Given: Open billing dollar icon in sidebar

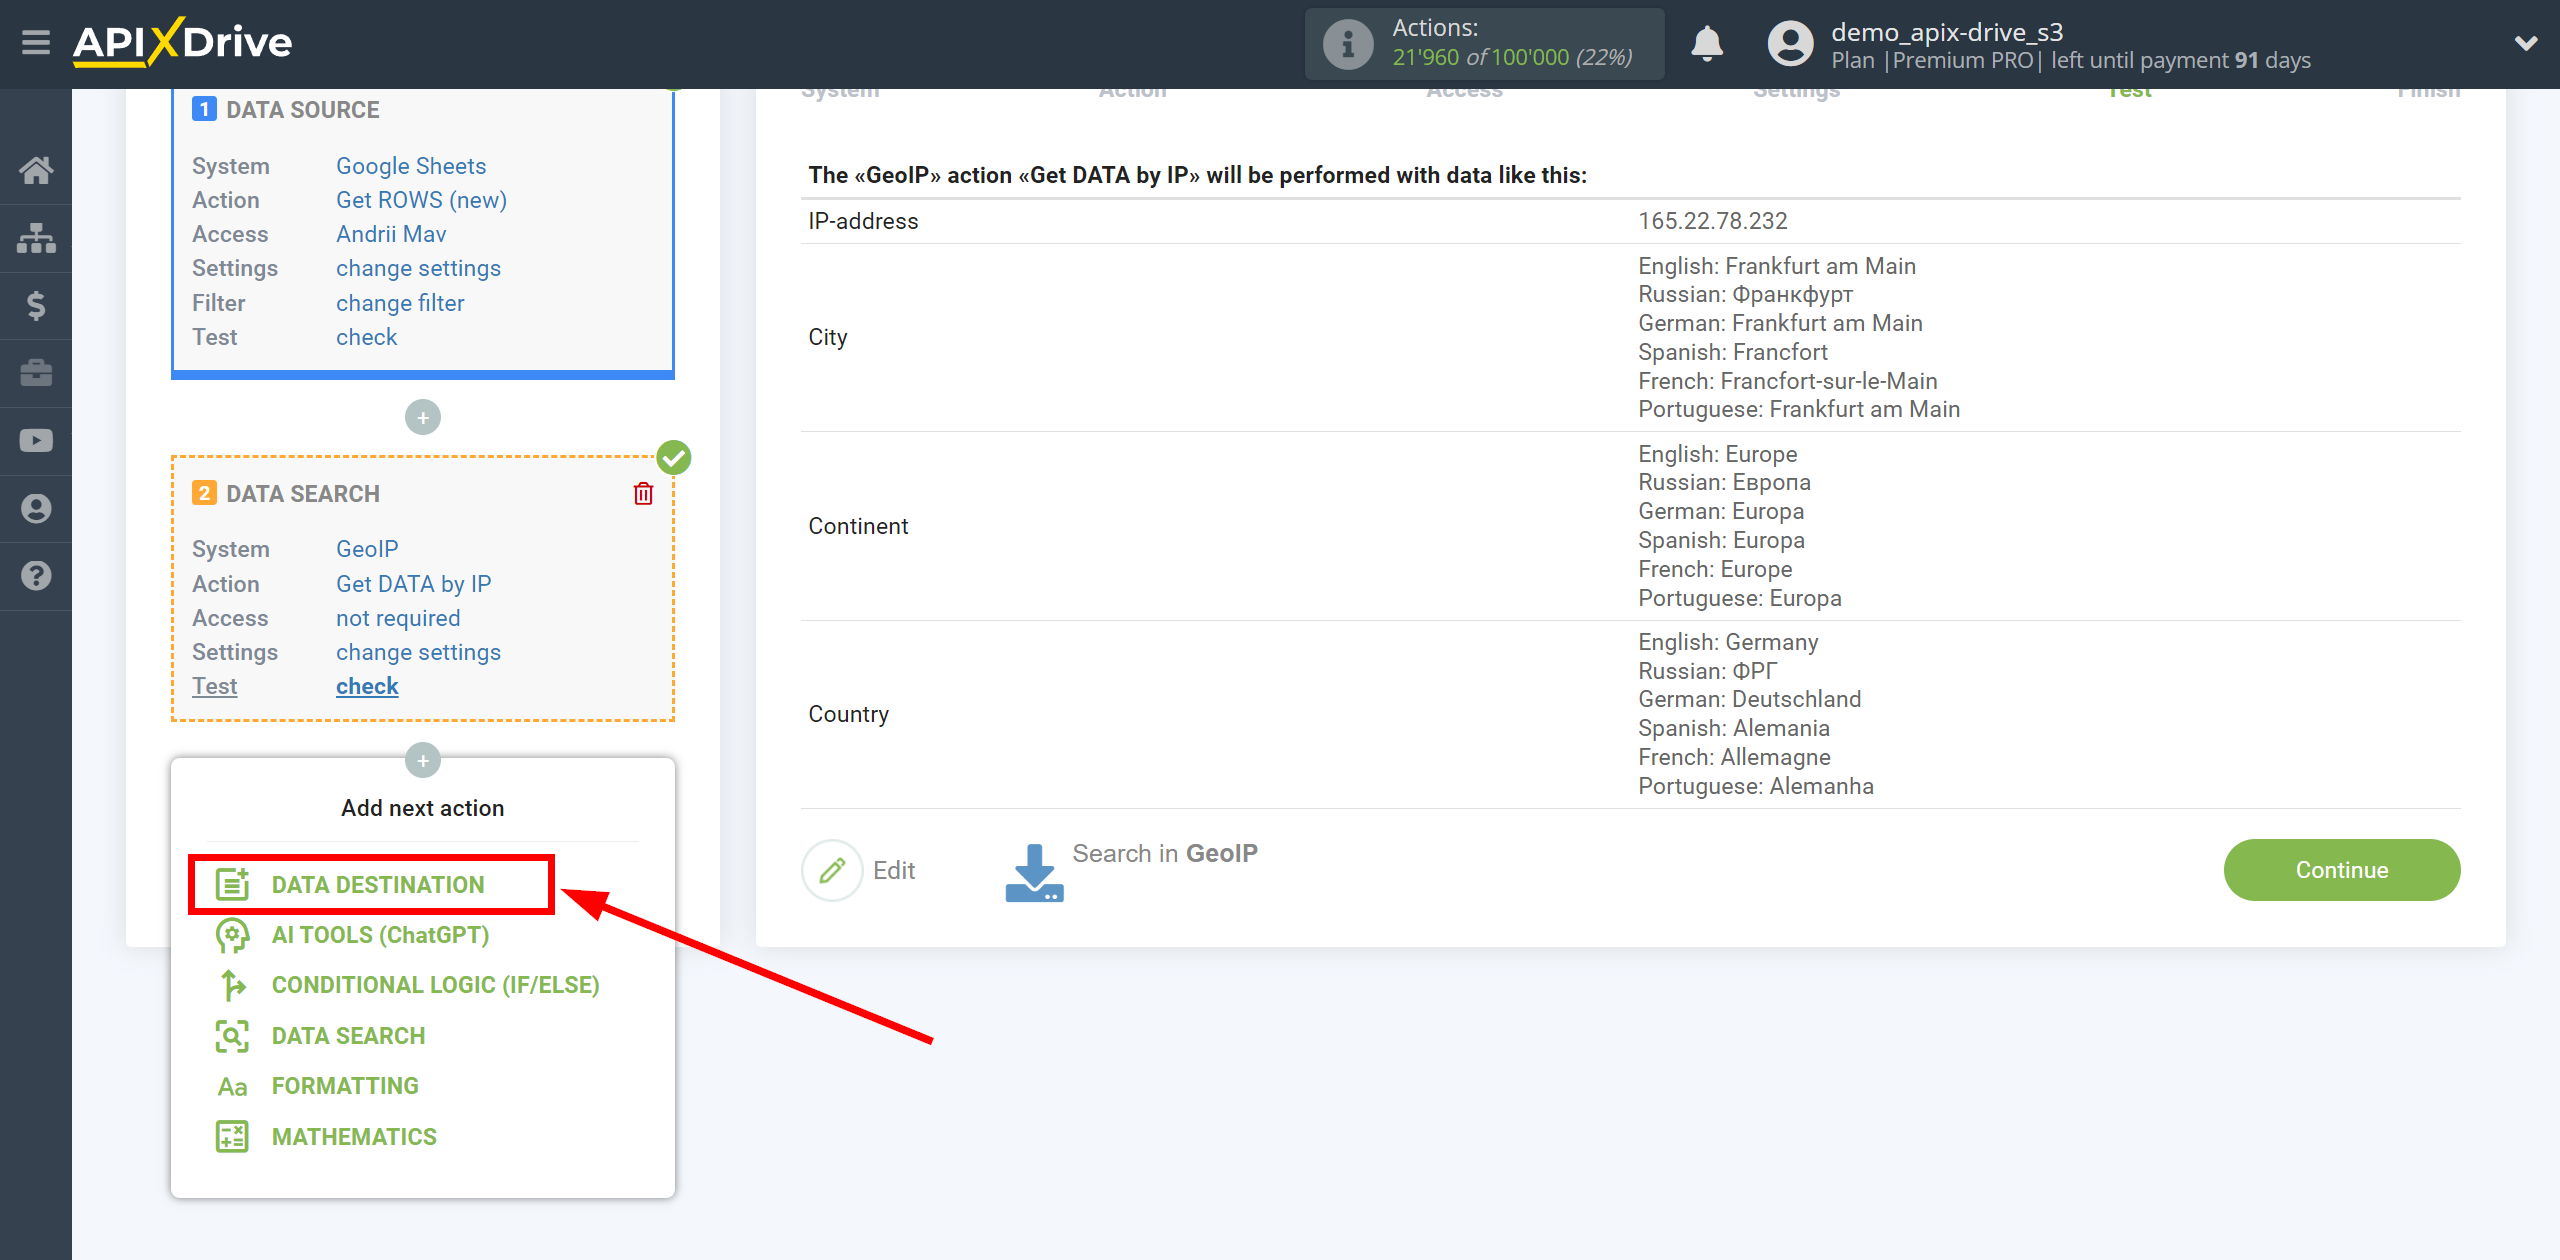Looking at the screenshot, I should (x=36, y=305).
